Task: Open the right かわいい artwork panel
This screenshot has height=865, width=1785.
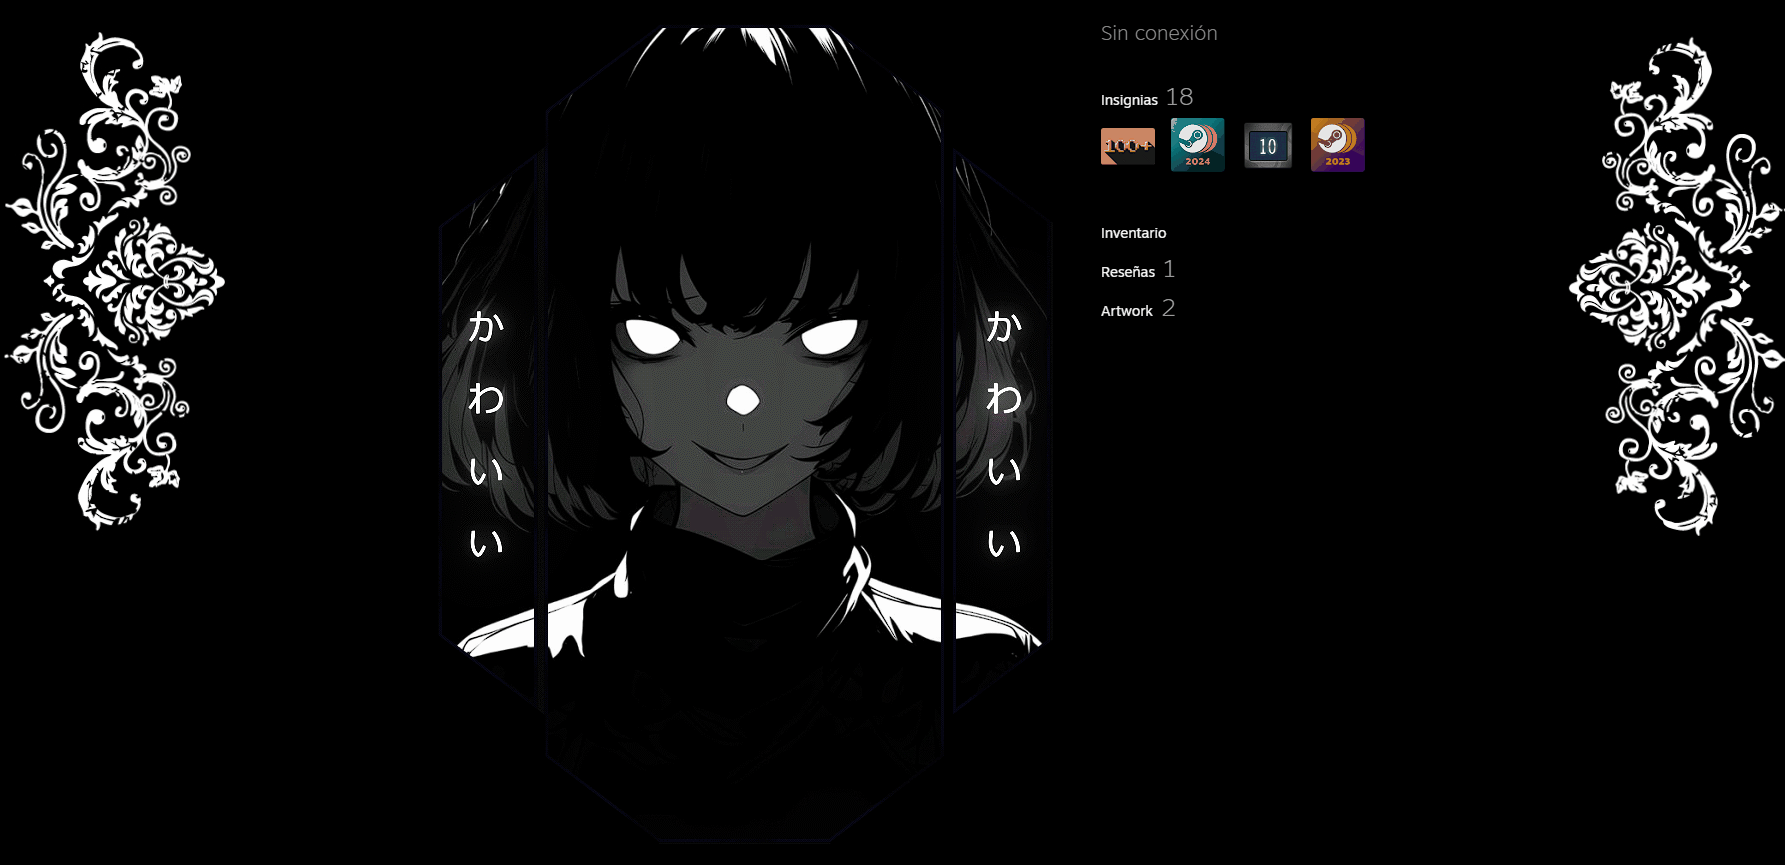Action: [x=1003, y=432]
